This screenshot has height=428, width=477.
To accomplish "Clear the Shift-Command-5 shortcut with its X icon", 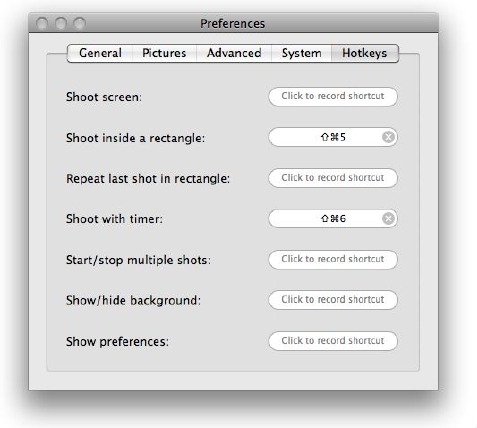I will point(388,137).
